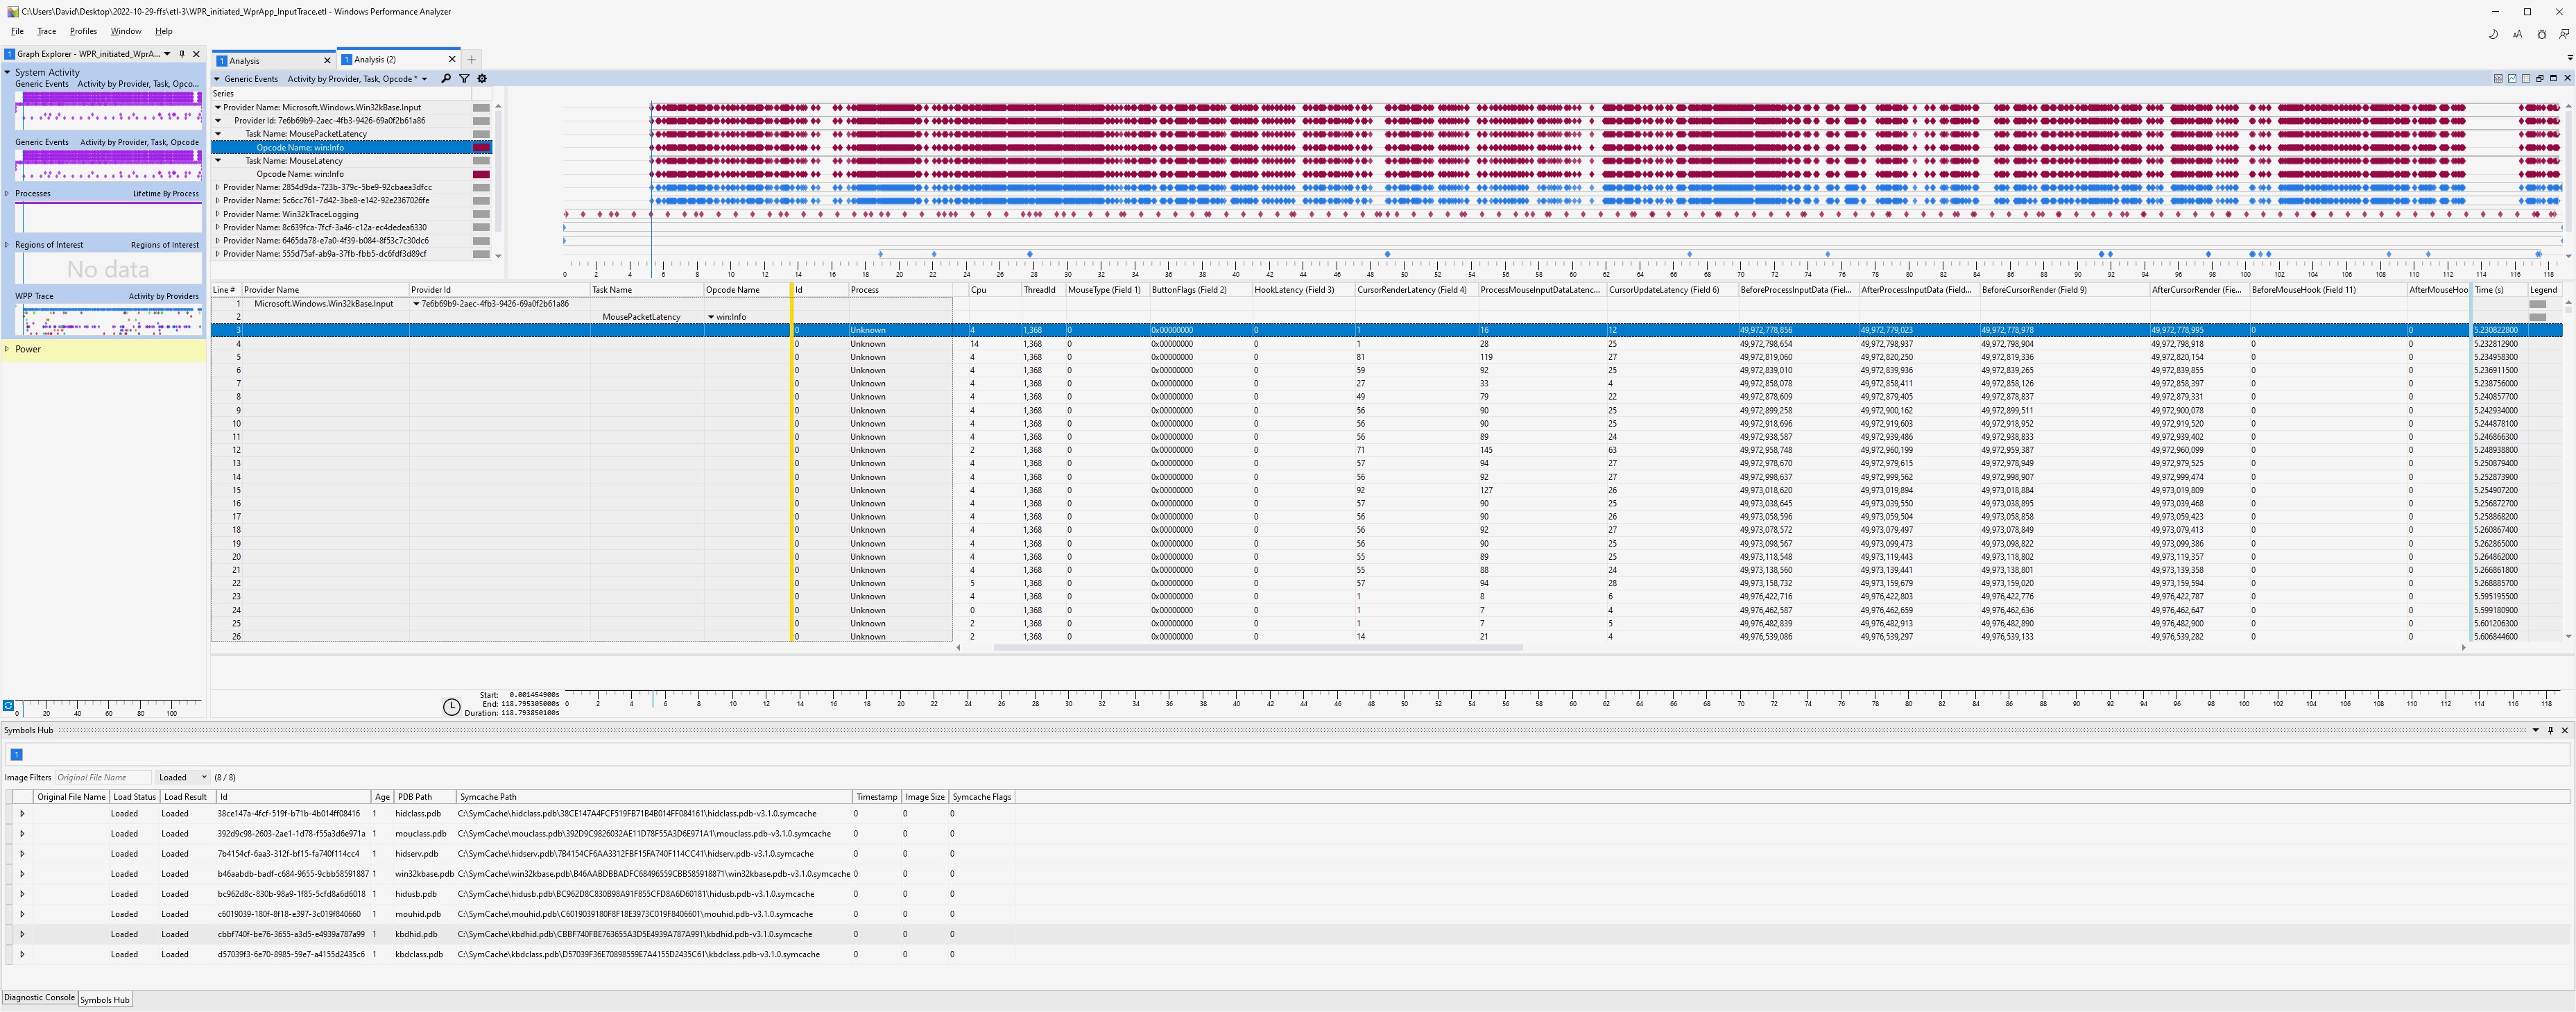The image size is (2576, 1012).
Task: Open text size settings via the AA icon
Action: pos(2518,35)
